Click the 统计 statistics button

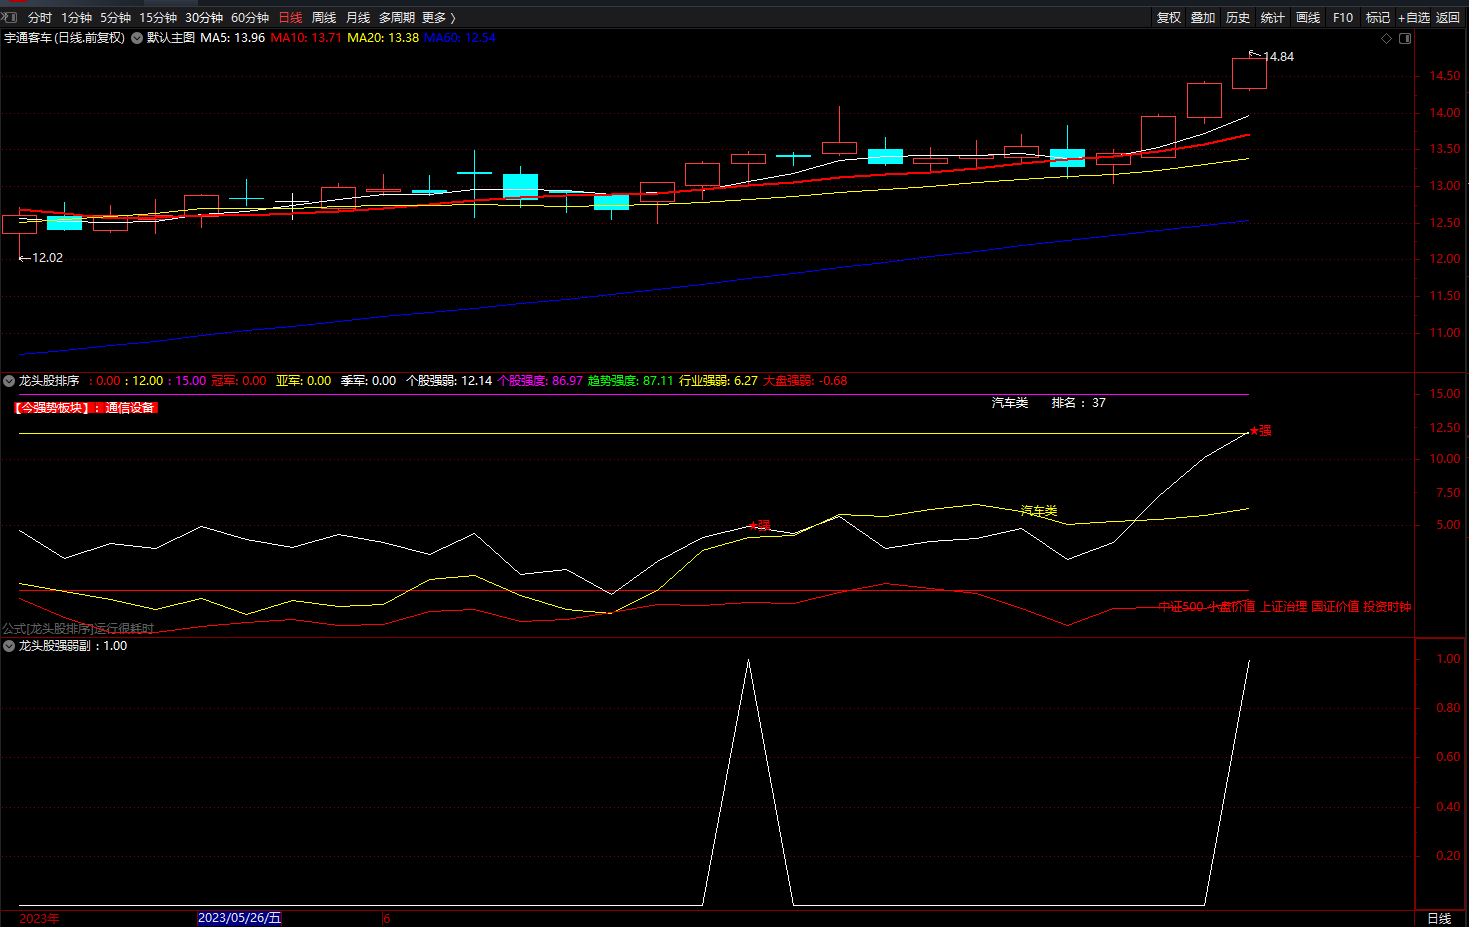point(1273,18)
